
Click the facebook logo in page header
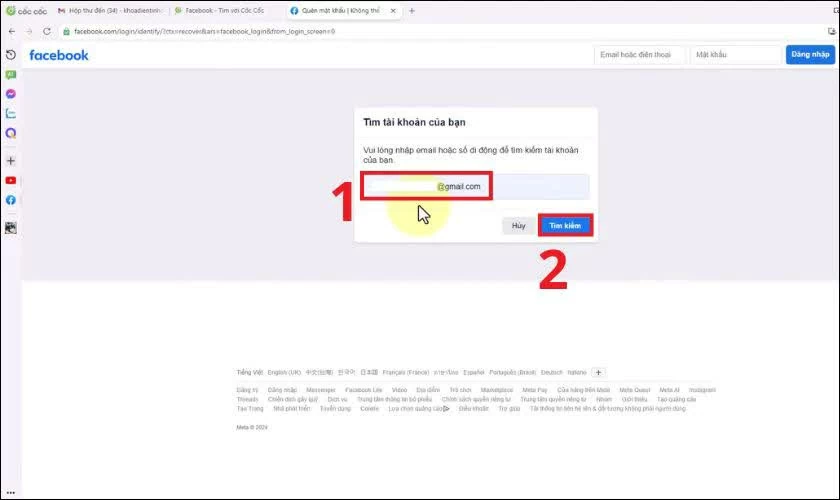click(x=59, y=55)
